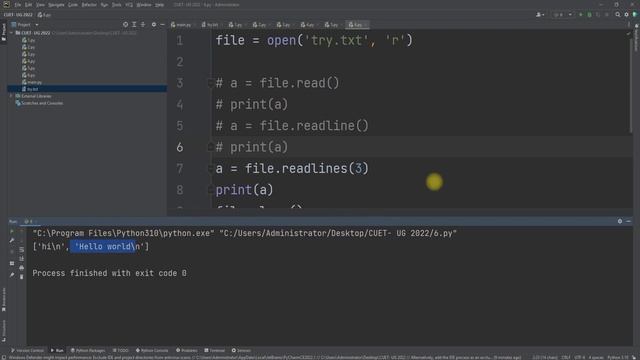
Task: Click Collapse All in Project panel
Action: click(x=143, y=25)
